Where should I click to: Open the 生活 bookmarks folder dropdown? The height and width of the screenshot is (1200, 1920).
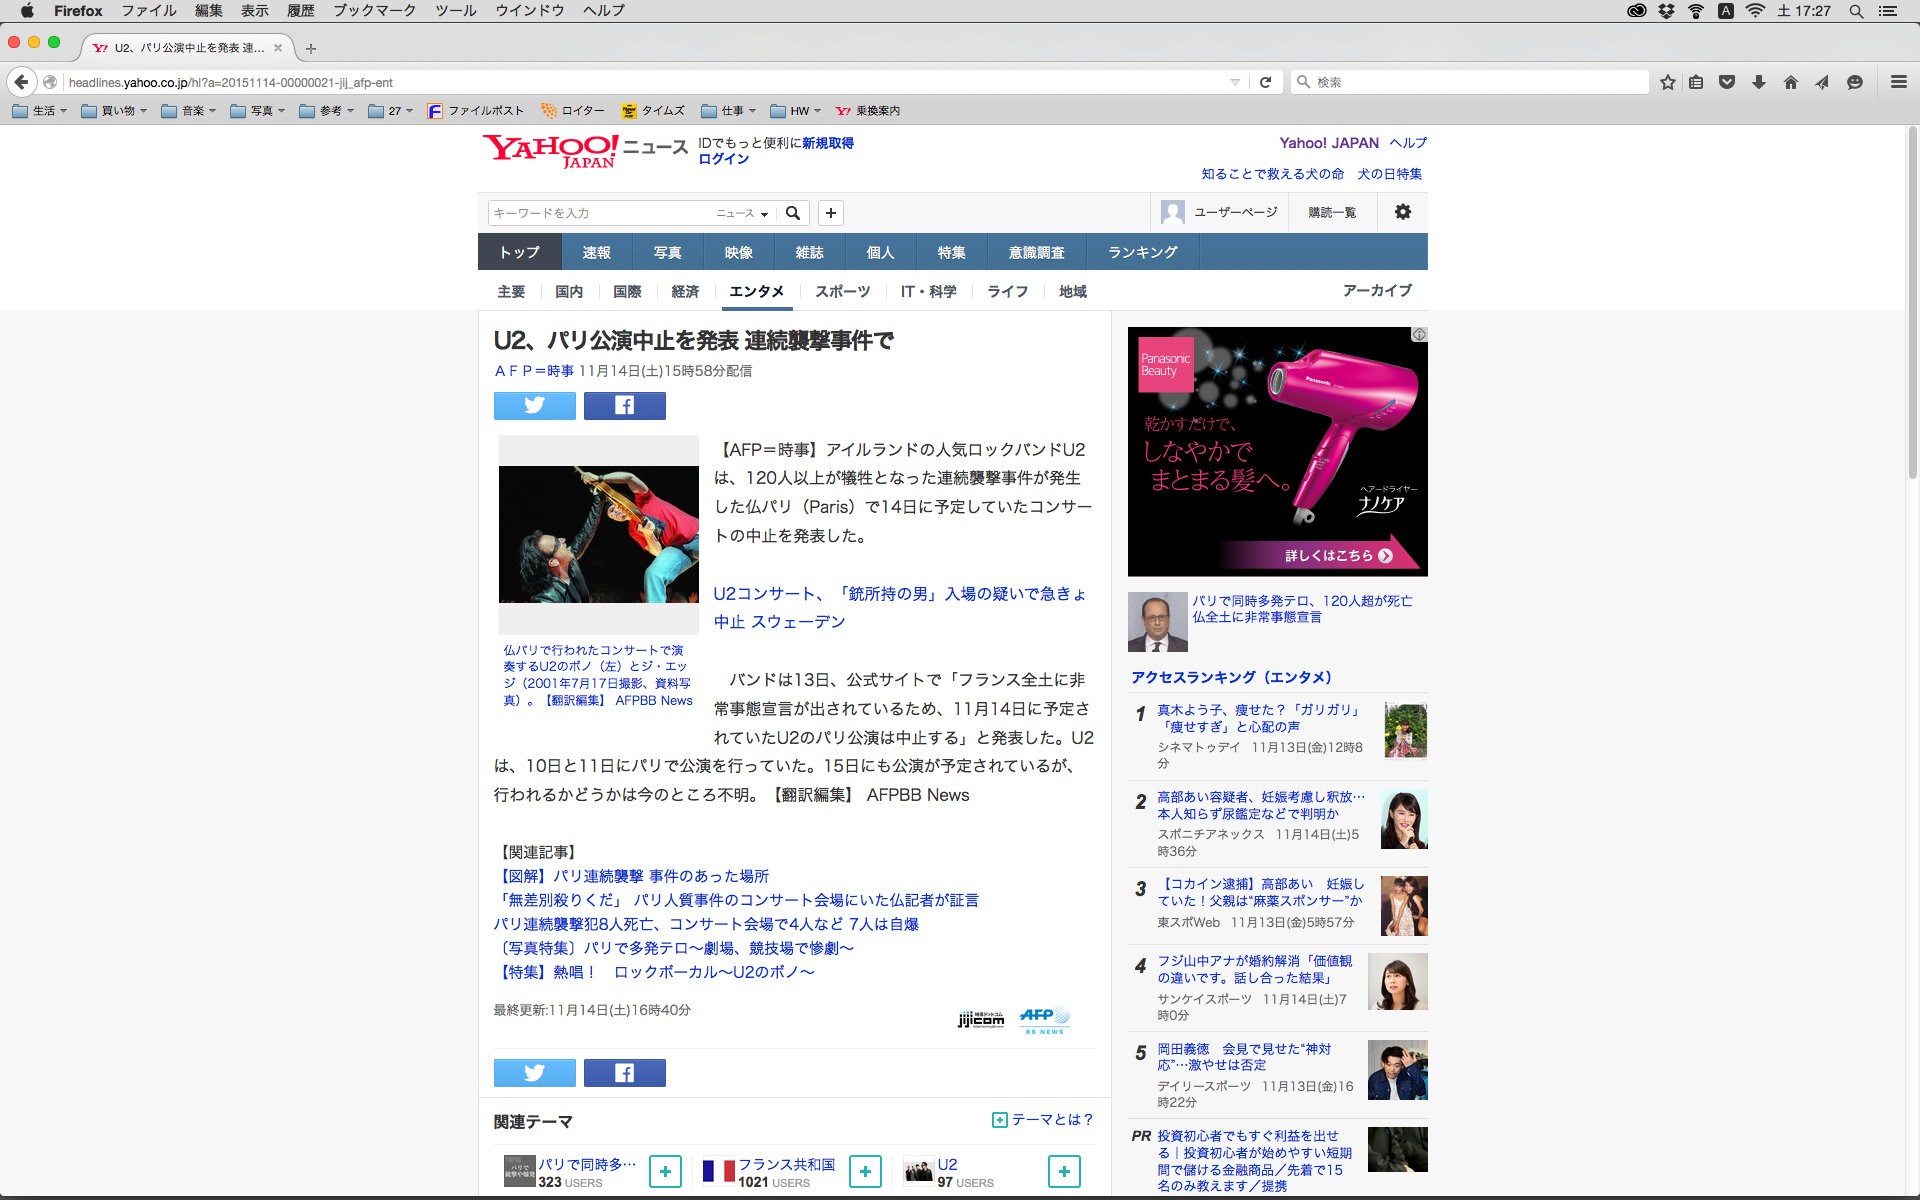41,111
